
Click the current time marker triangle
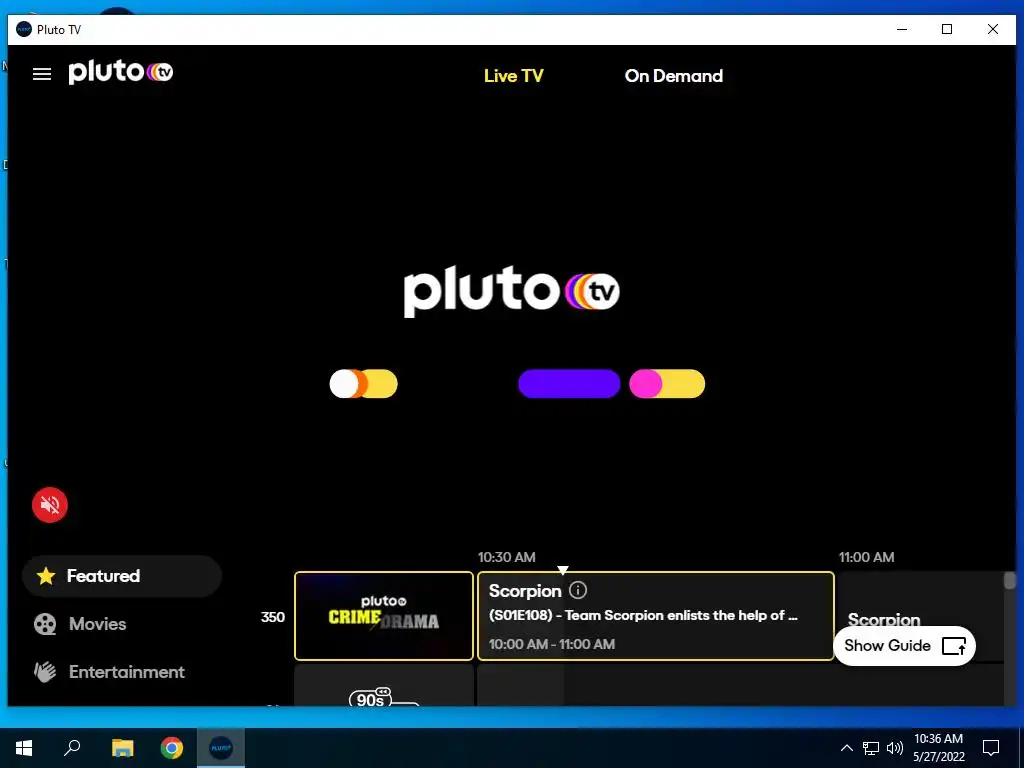(563, 570)
